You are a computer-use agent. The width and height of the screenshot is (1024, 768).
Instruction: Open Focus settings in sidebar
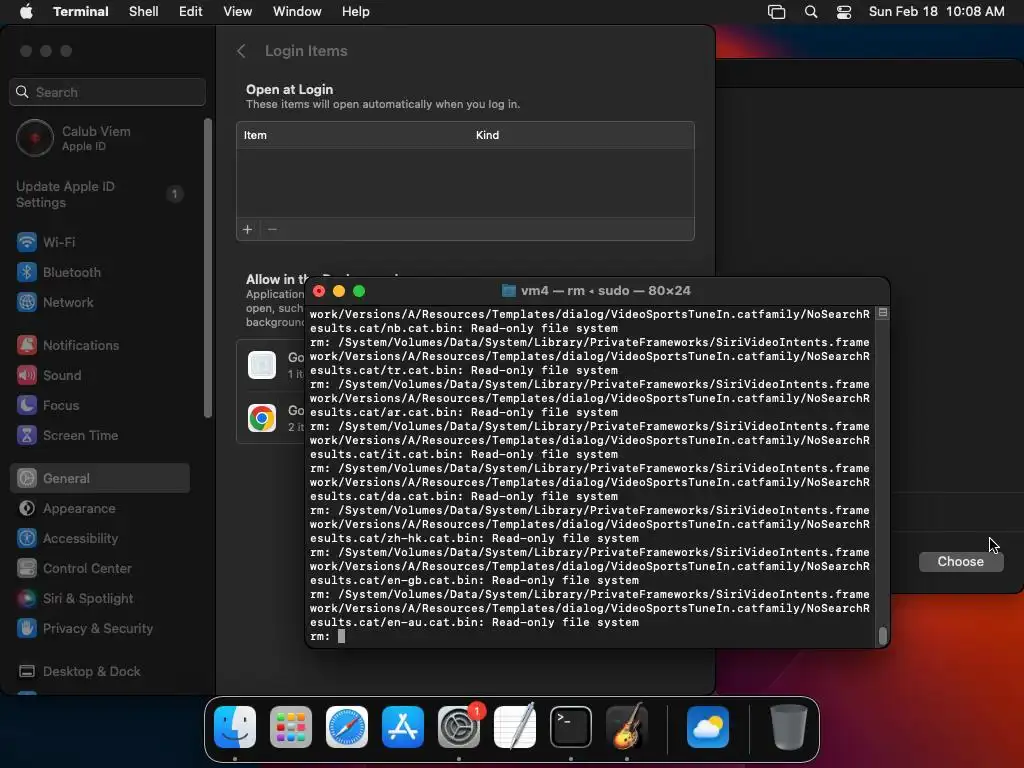point(101,406)
